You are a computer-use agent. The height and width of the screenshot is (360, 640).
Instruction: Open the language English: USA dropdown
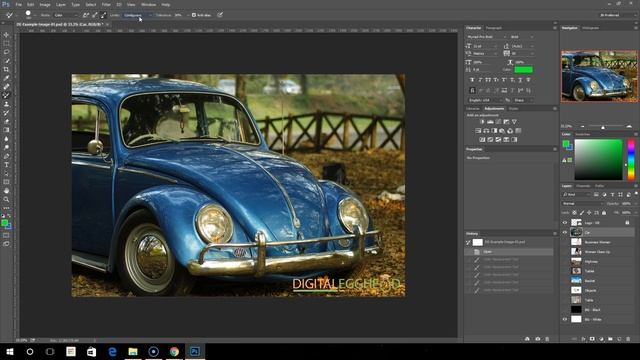pyautogui.click(x=486, y=100)
